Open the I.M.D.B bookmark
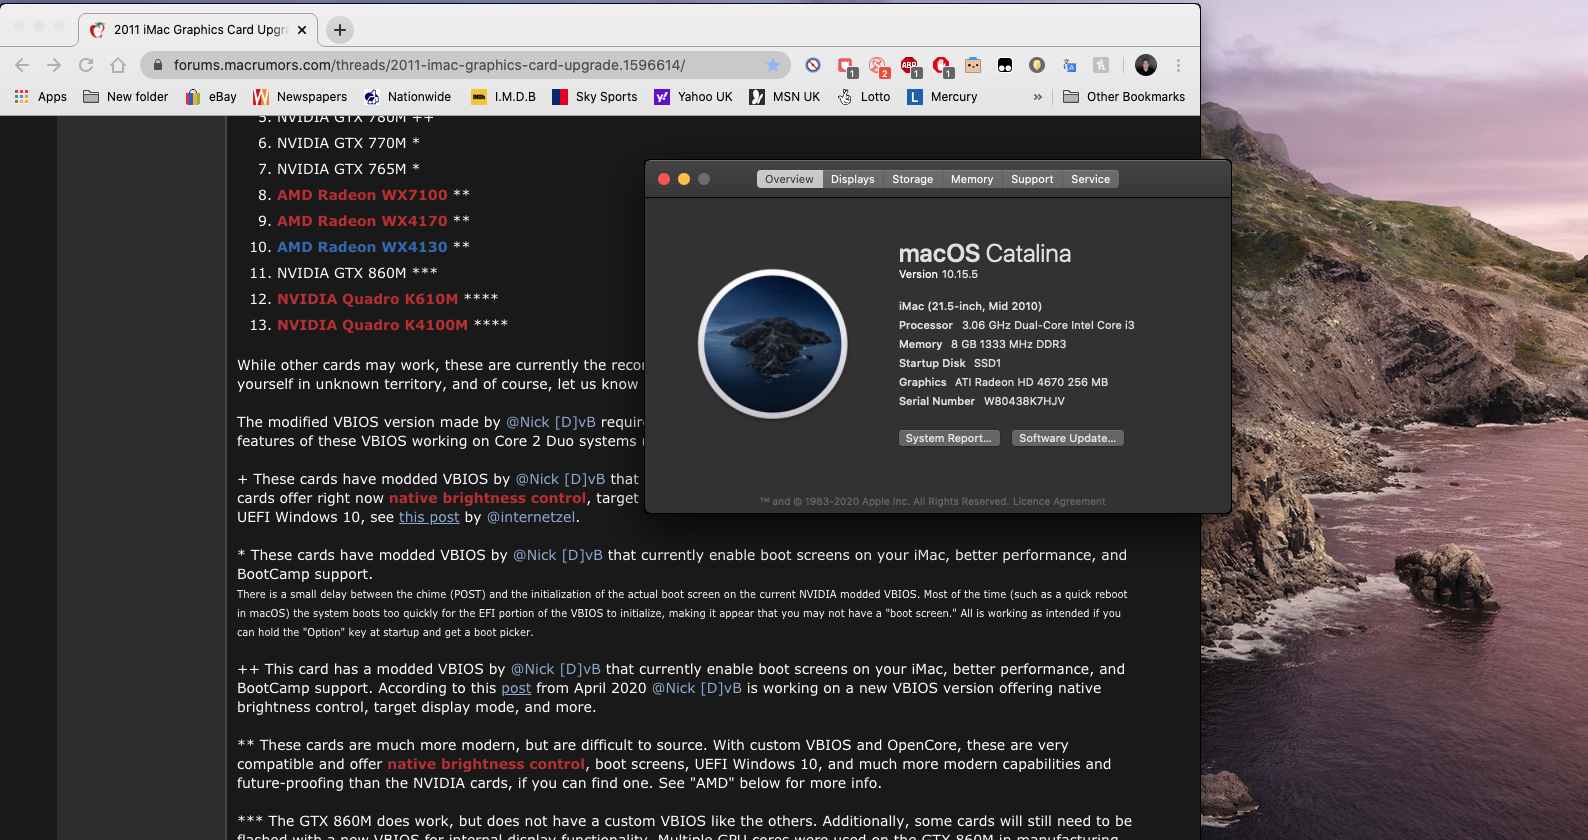The width and height of the screenshot is (1588, 840). (504, 97)
